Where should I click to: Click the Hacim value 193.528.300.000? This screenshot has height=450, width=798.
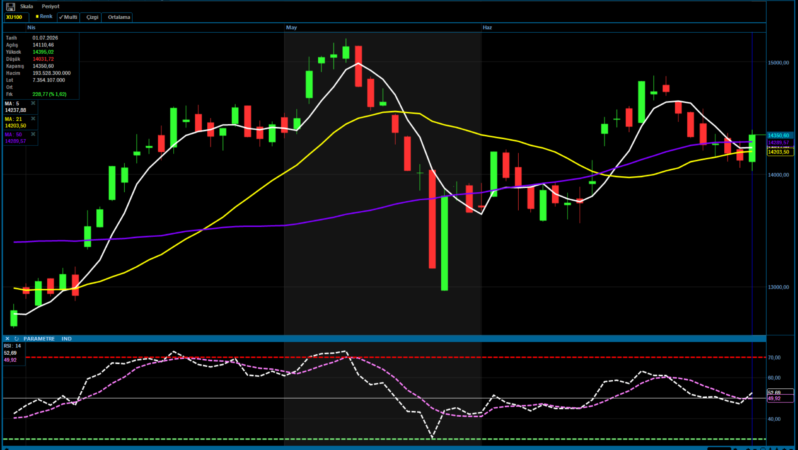[x=51, y=73]
